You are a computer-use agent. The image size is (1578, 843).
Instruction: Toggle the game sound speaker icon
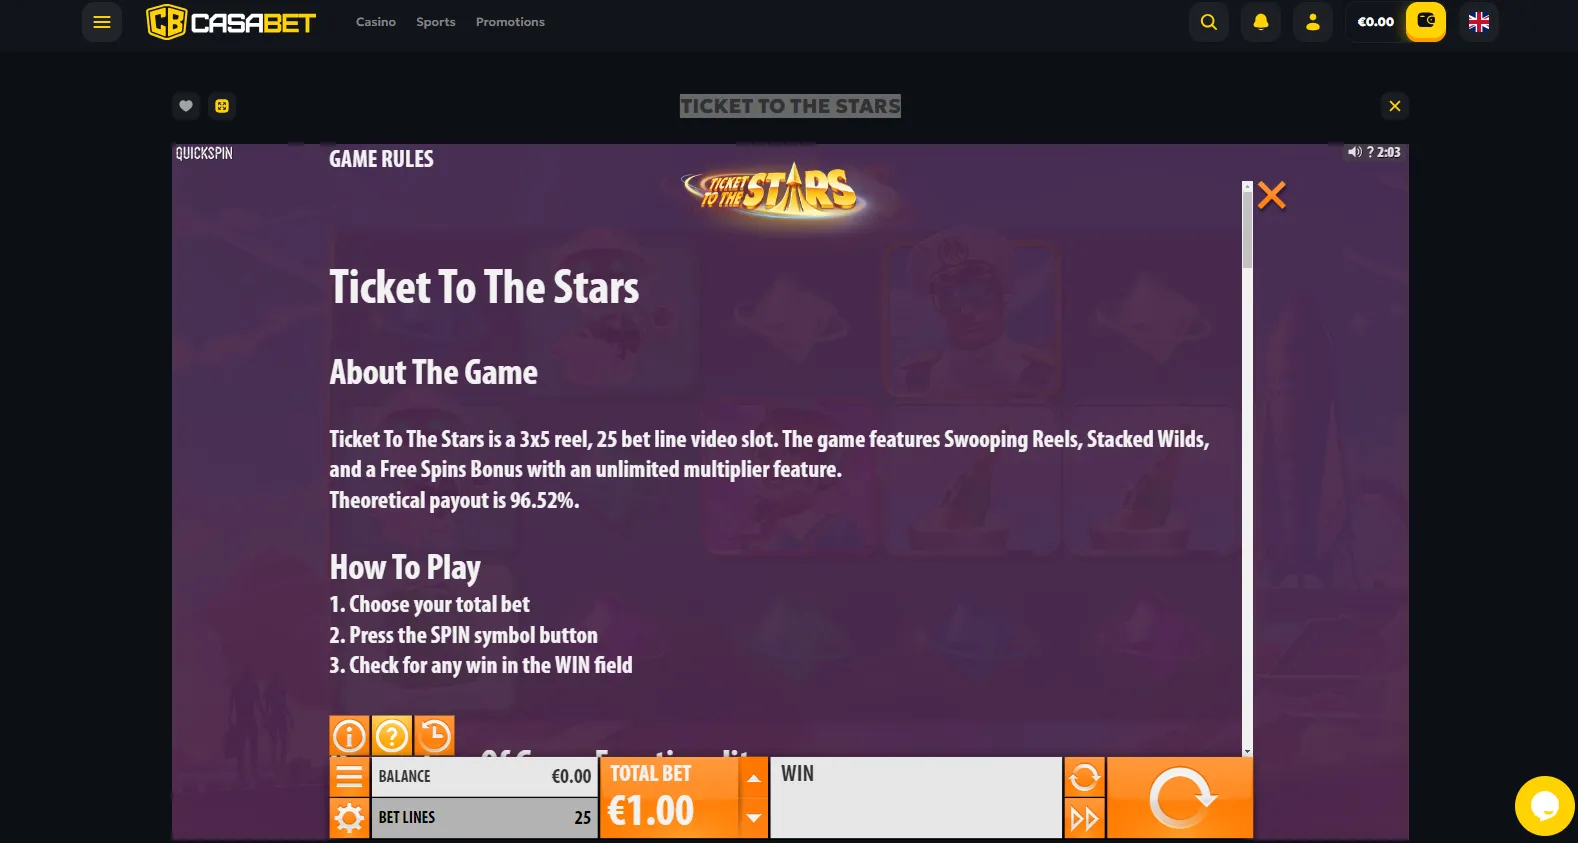coord(1354,152)
